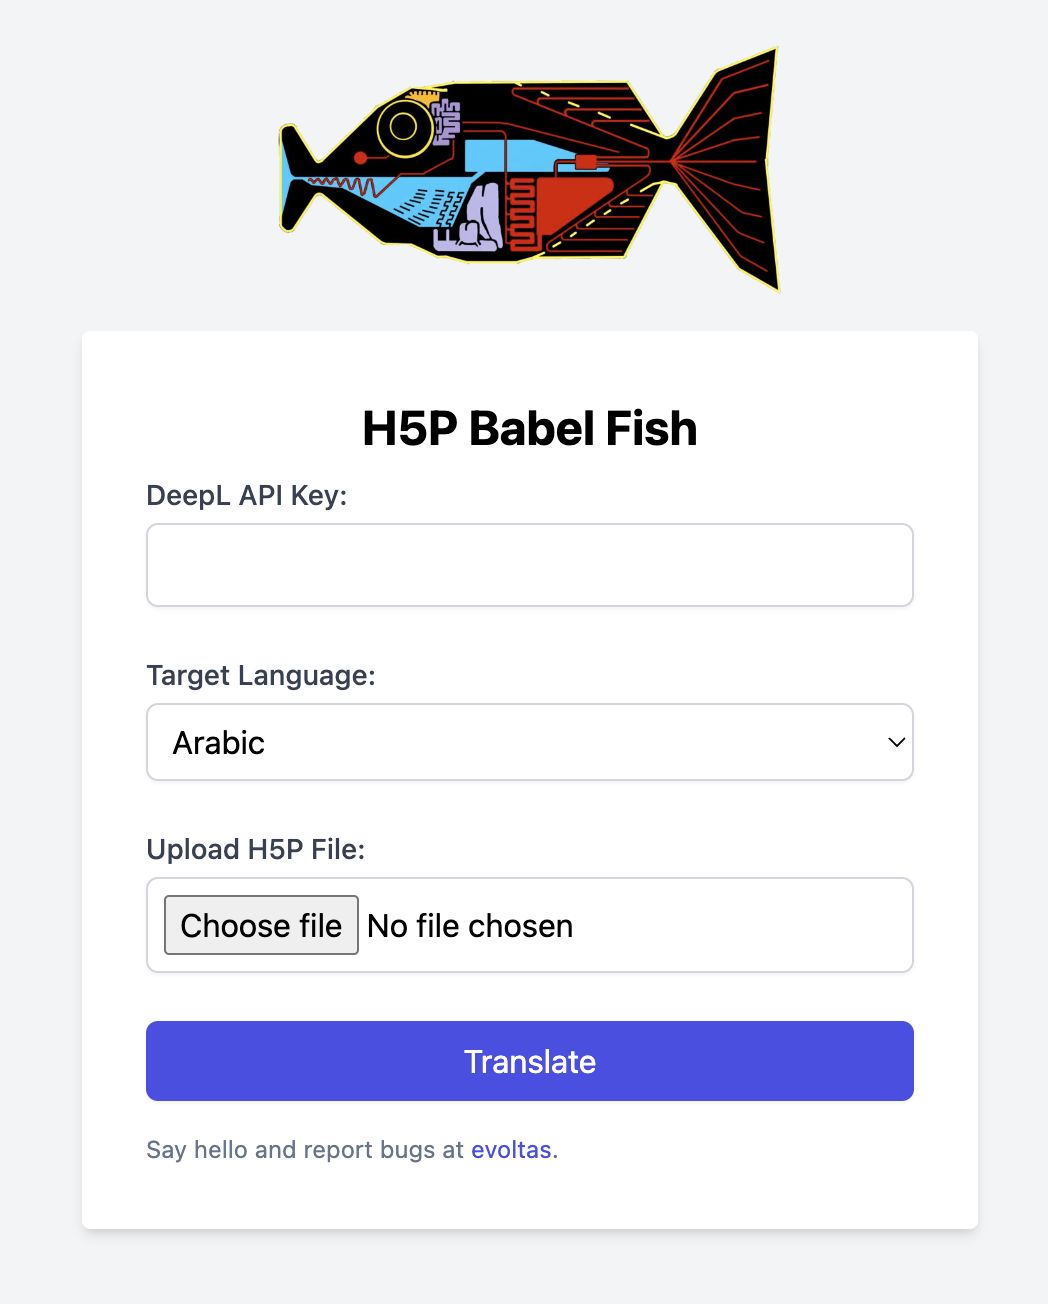Viewport: 1048px width, 1304px height.
Task: Click the "Target Language:" label
Action: click(260, 676)
